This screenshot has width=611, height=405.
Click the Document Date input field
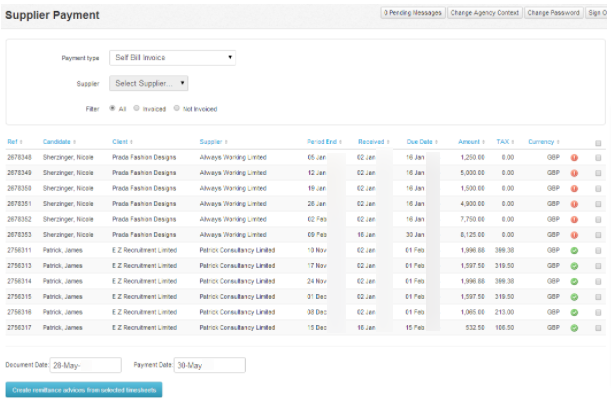coord(85,365)
